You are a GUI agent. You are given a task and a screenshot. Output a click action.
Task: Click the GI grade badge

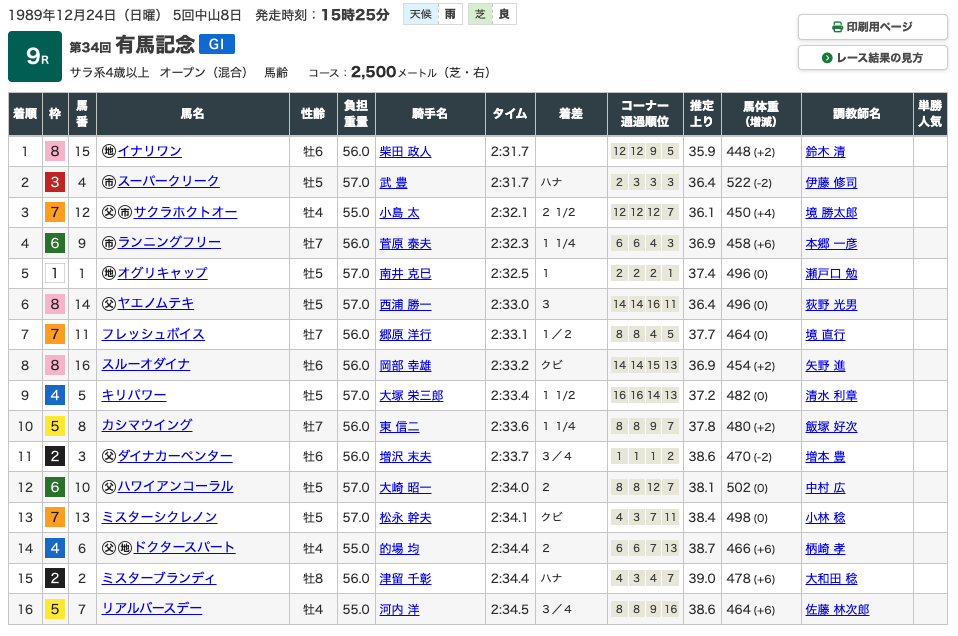[217, 44]
